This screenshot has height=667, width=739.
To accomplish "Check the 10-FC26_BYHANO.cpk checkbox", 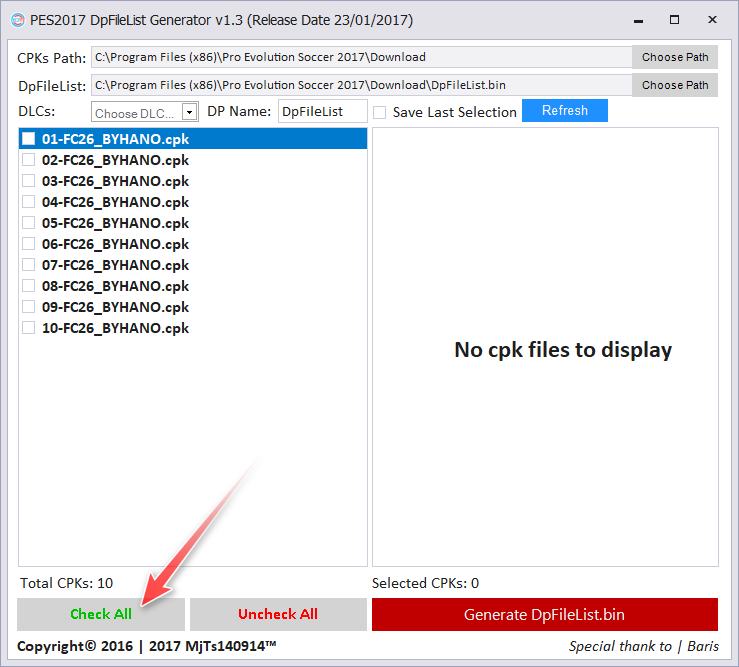I will [29, 328].
